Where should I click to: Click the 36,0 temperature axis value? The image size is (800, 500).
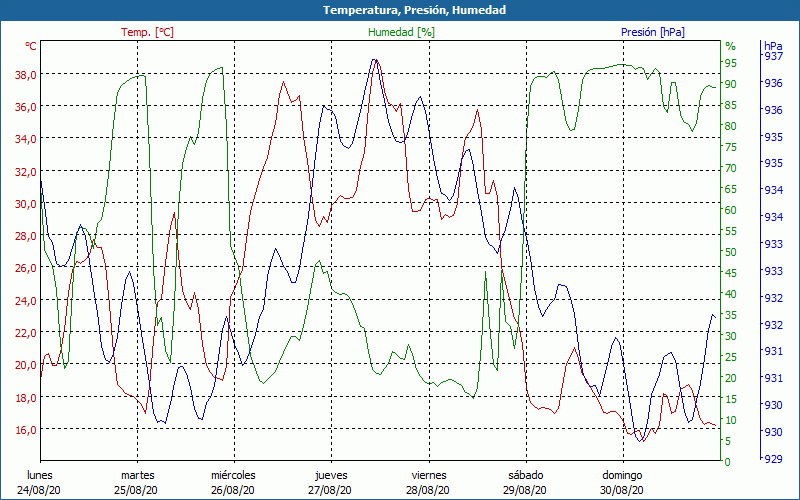tap(27, 107)
